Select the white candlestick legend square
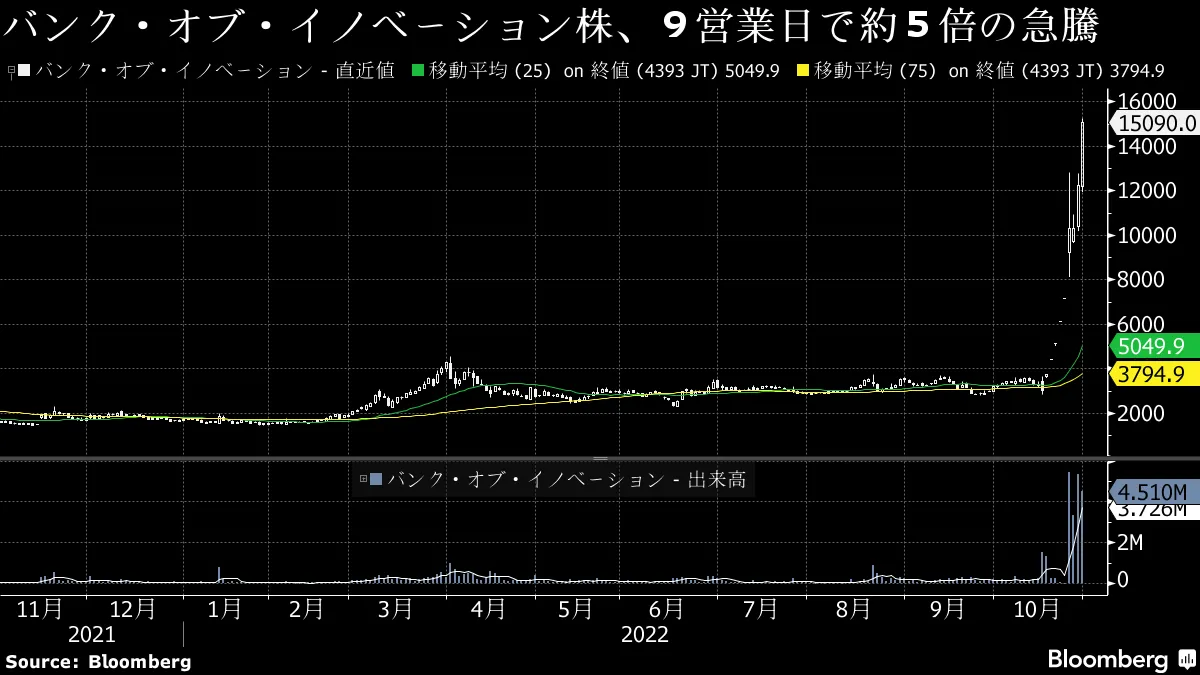The image size is (1200, 675). click(26, 71)
